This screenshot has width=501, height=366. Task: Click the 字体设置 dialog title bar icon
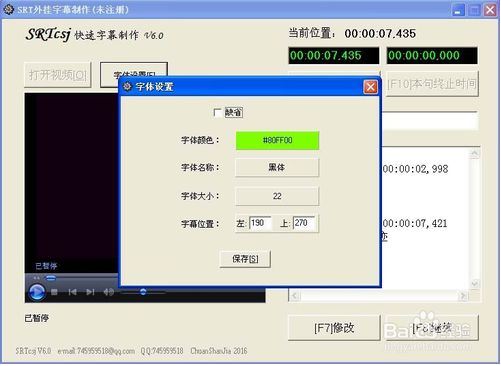tap(127, 87)
